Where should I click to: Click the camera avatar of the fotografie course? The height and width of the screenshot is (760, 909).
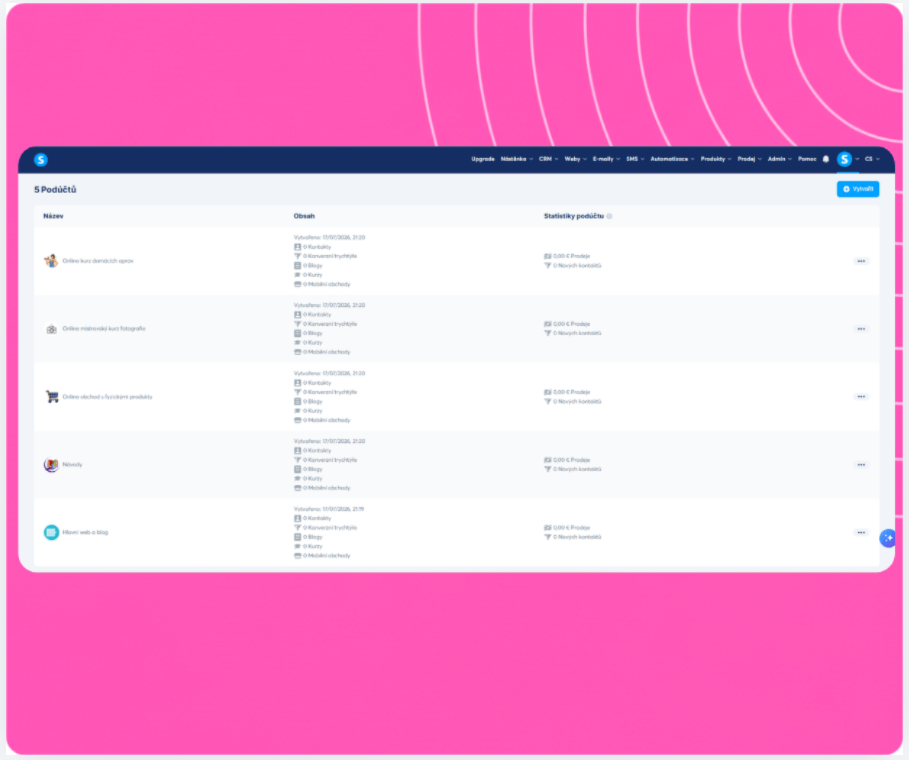pos(52,329)
